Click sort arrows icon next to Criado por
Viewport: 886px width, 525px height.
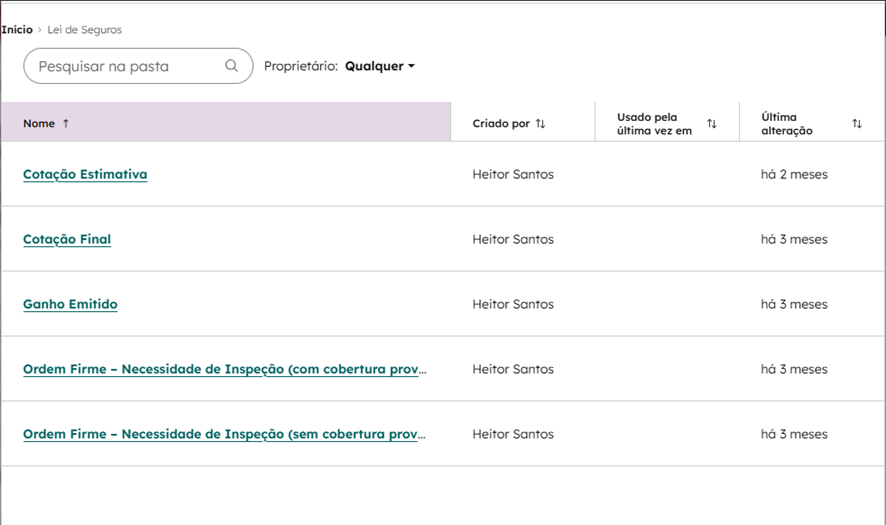coord(540,124)
